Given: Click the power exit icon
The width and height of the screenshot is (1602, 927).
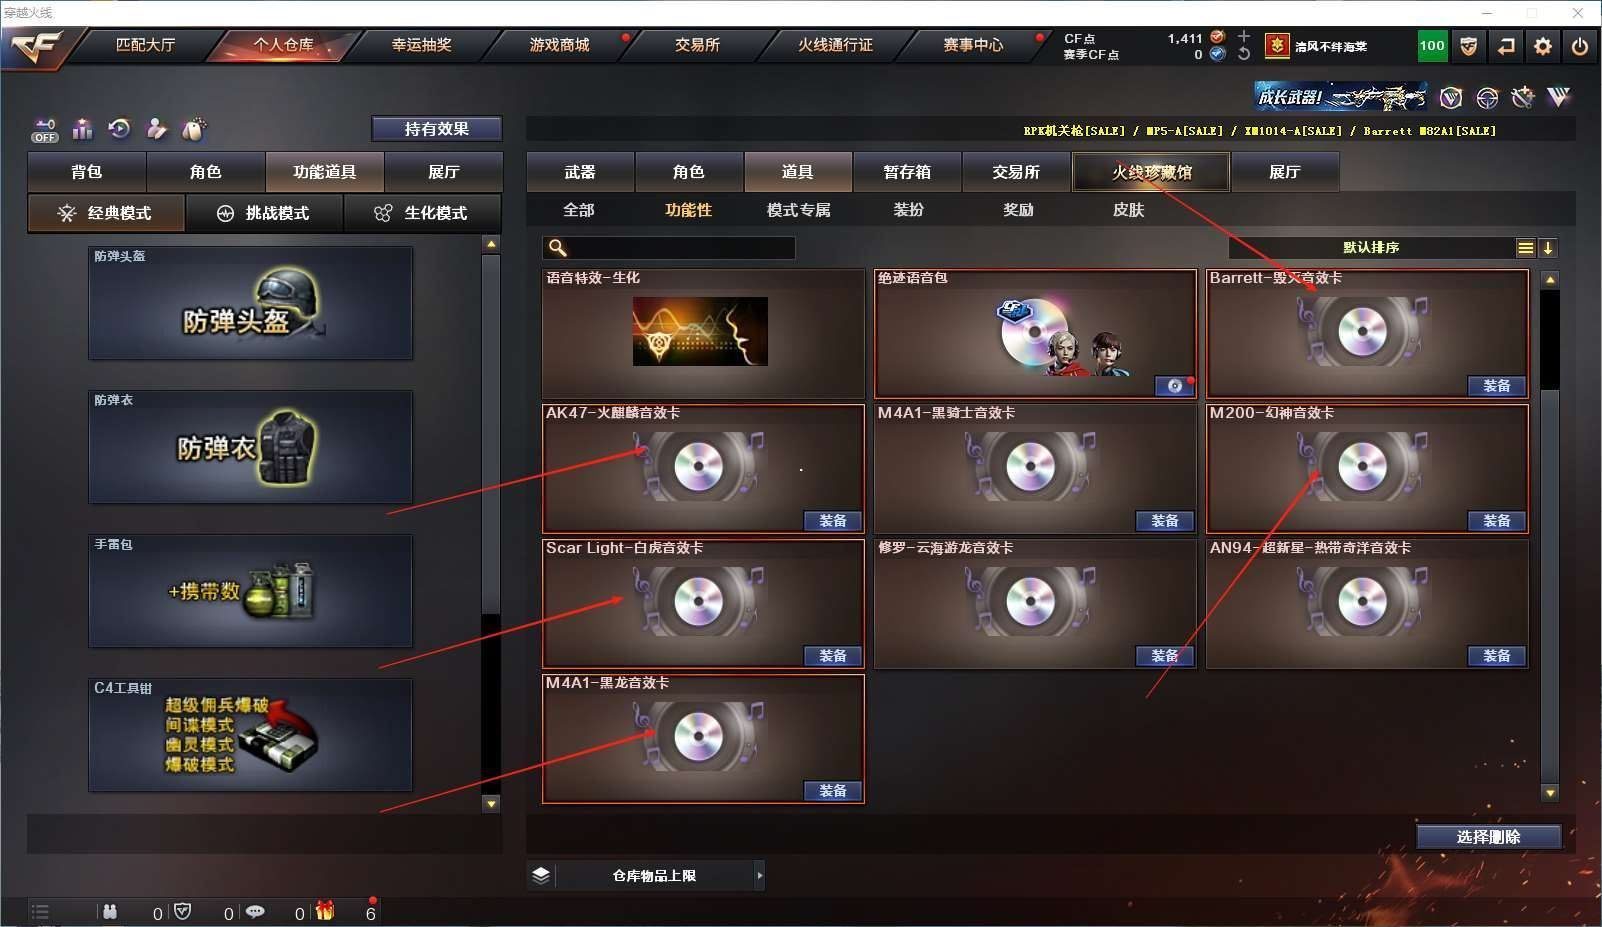Looking at the screenshot, I should point(1580,46).
